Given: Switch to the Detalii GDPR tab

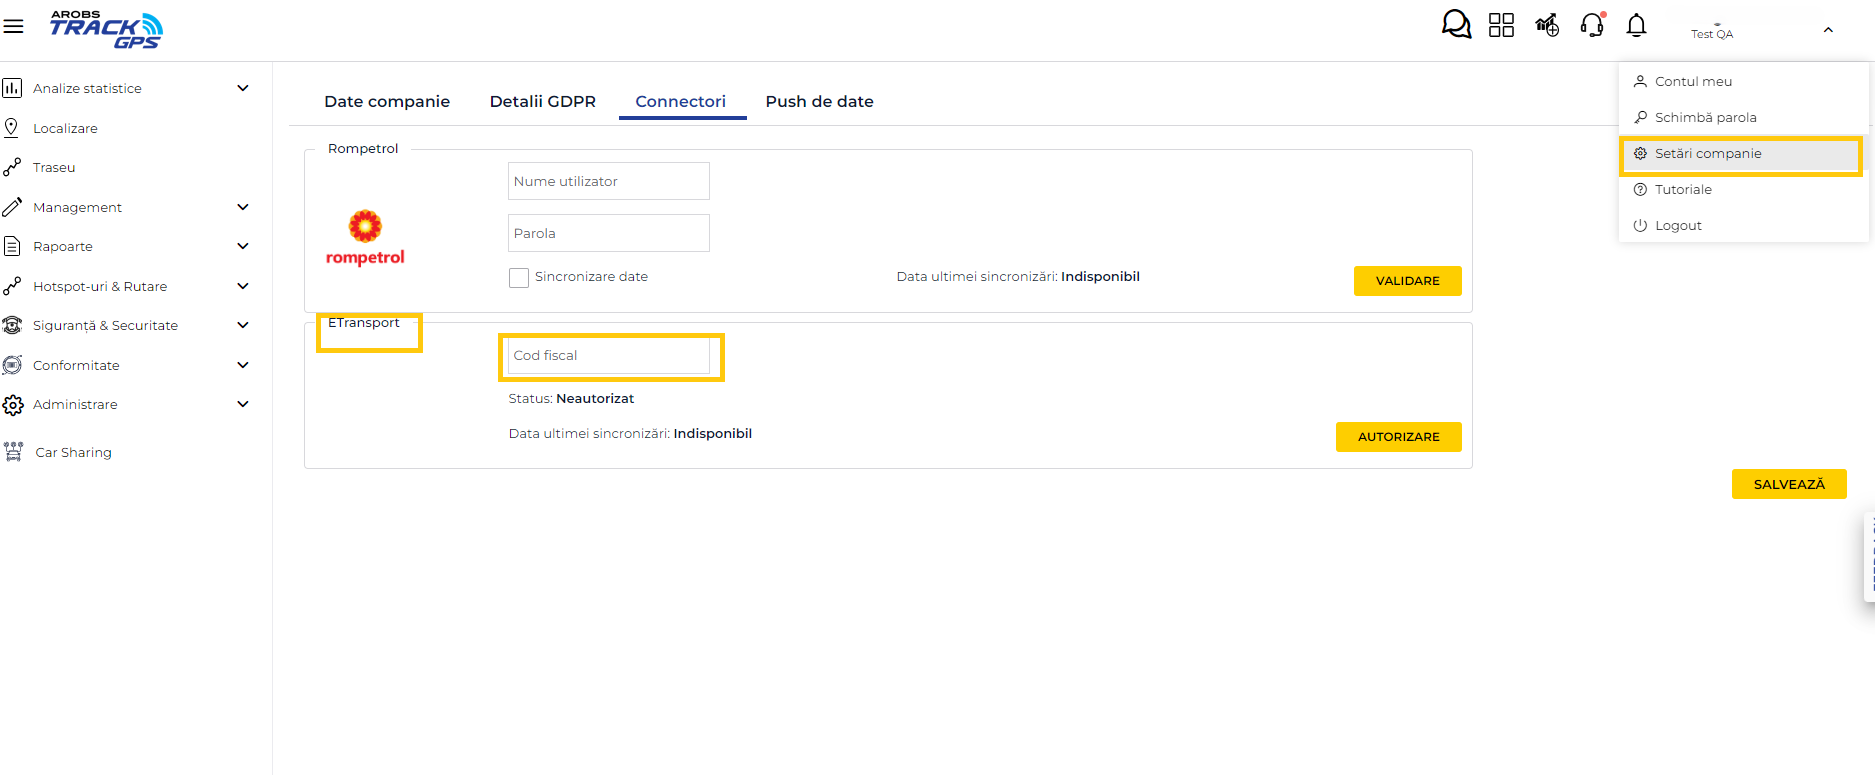Looking at the screenshot, I should 542,101.
